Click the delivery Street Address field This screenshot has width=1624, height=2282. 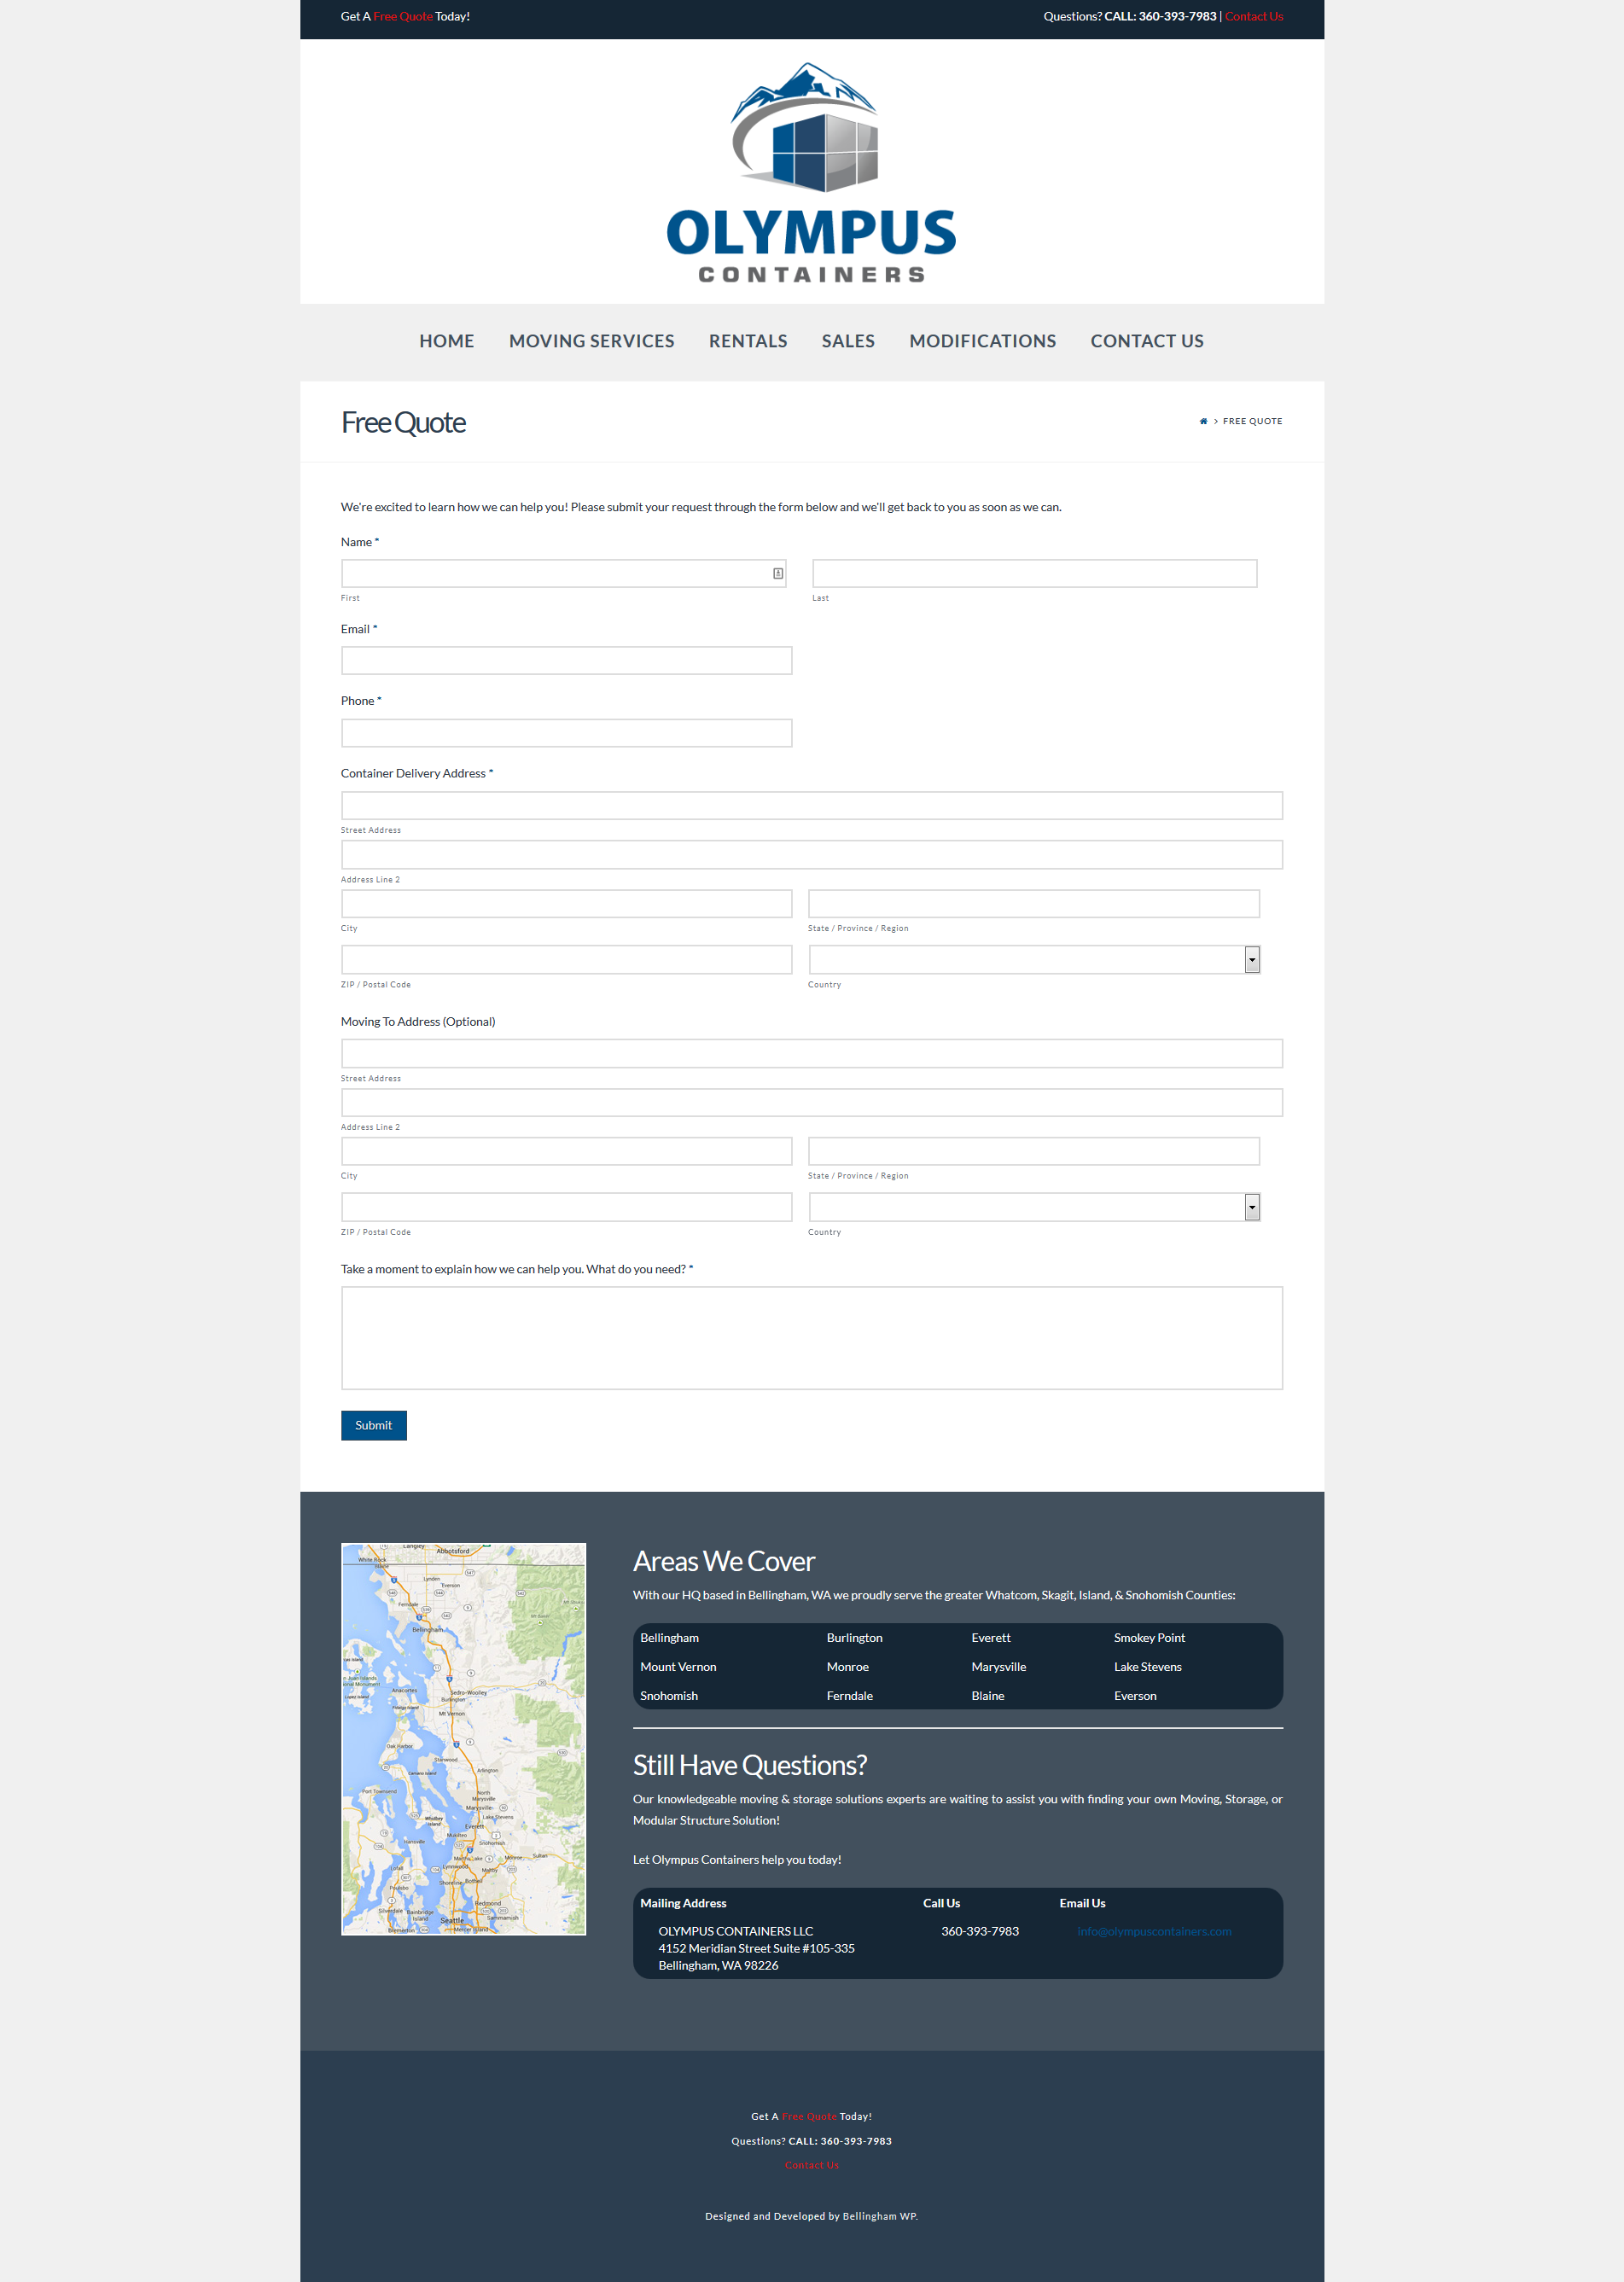coord(811,805)
